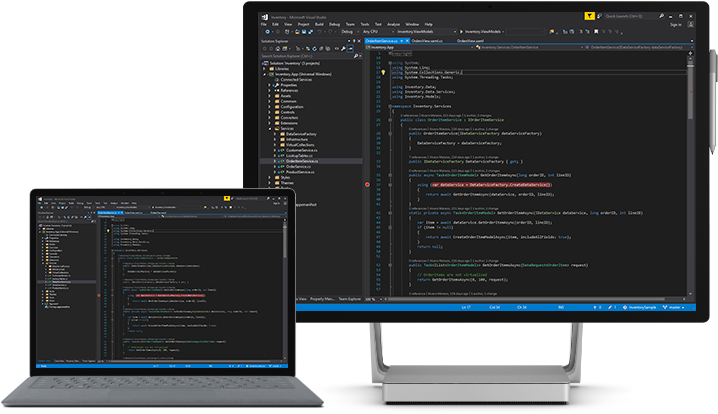The height and width of the screenshot is (414, 718).
Task: Click the Properties wrench icon in Solution Explorer
Action: pyautogui.click(x=343, y=49)
